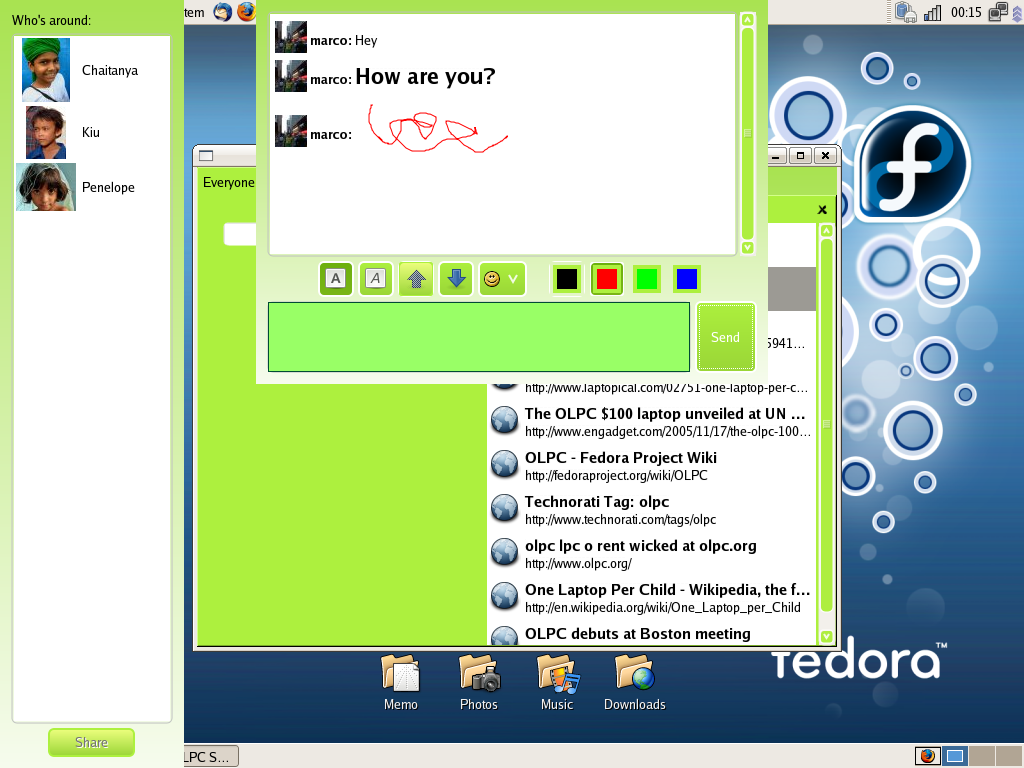Click the green message input field

click(x=478, y=337)
